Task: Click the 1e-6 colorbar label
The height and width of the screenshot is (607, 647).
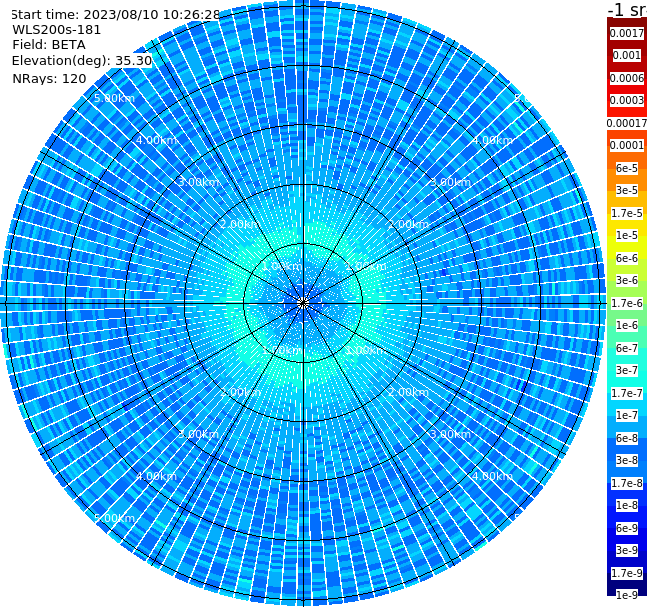Action: click(x=627, y=325)
